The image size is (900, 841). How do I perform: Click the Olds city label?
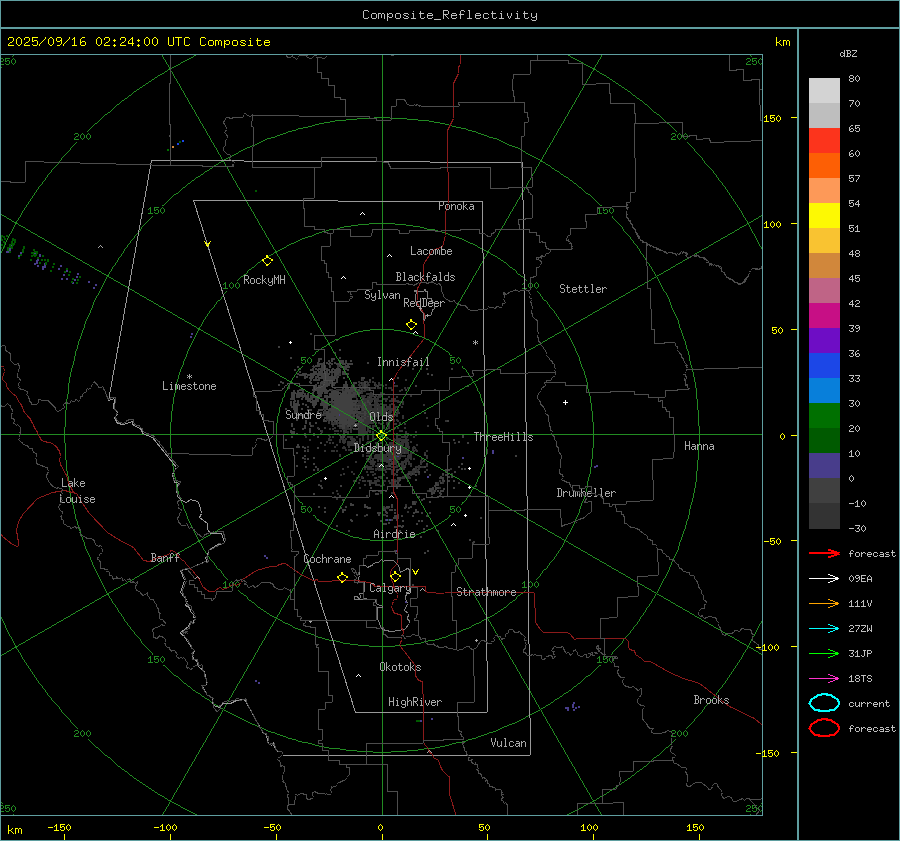(381, 416)
